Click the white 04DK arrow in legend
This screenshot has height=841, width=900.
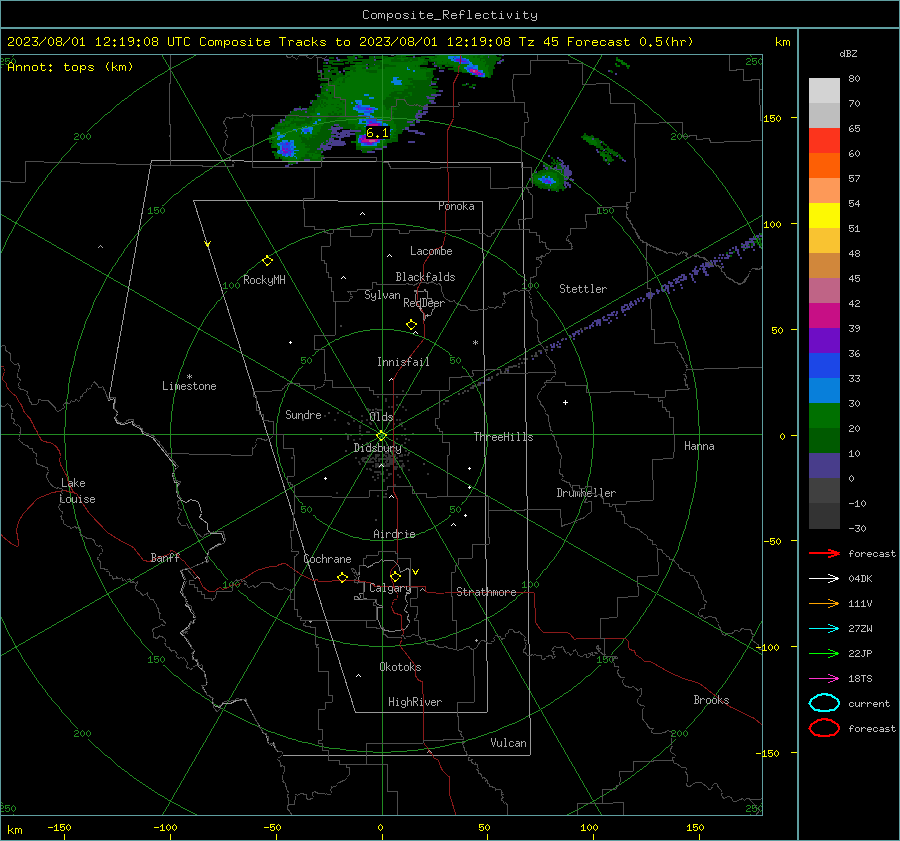824,579
